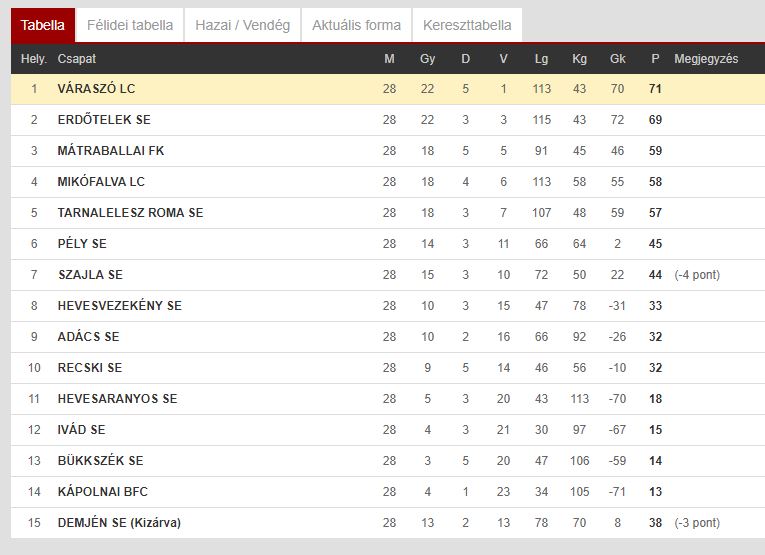Select the Aktuális forma tab

click(x=356, y=25)
